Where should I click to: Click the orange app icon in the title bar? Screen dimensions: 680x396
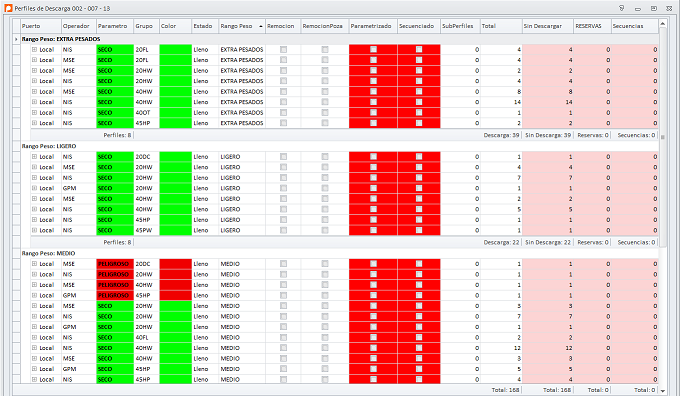point(8,8)
